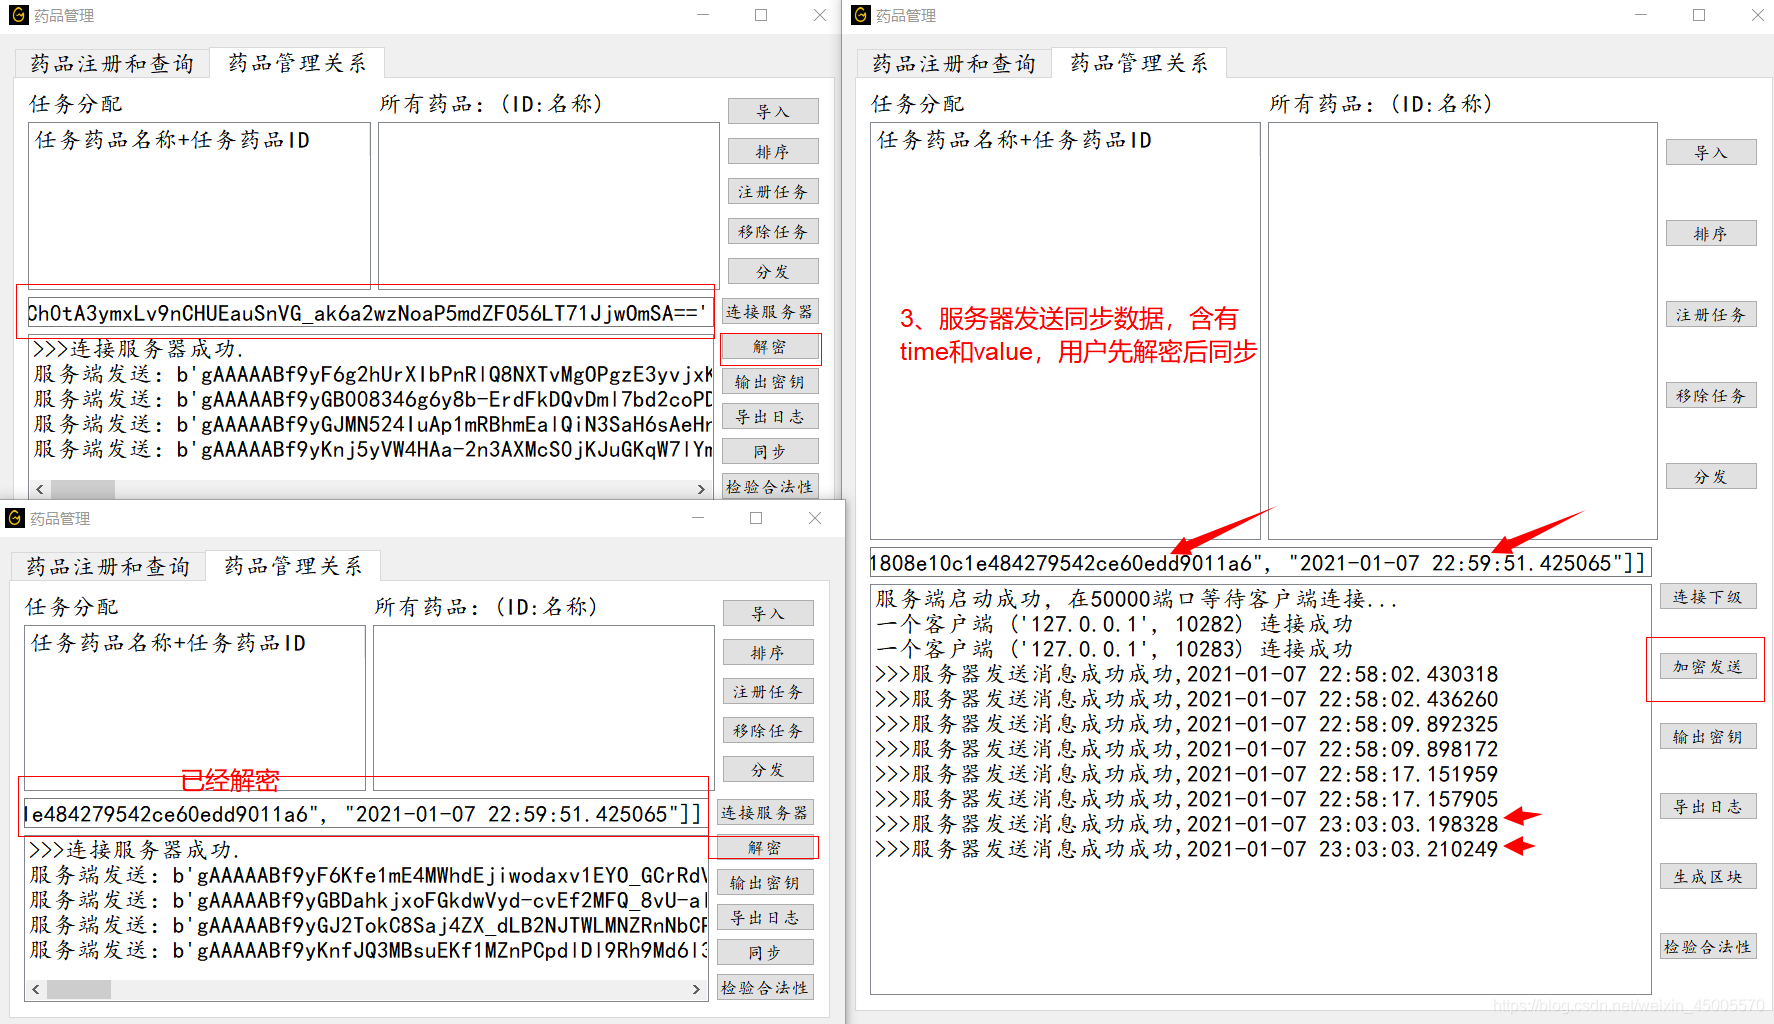Open 药品管理关系 tab in top-left window

[x=297, y=63]
